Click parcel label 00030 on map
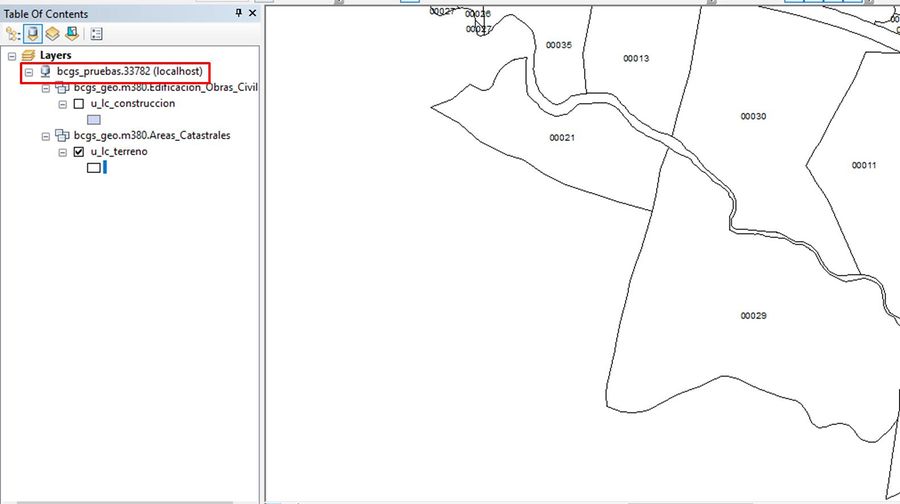 [753, 117]
